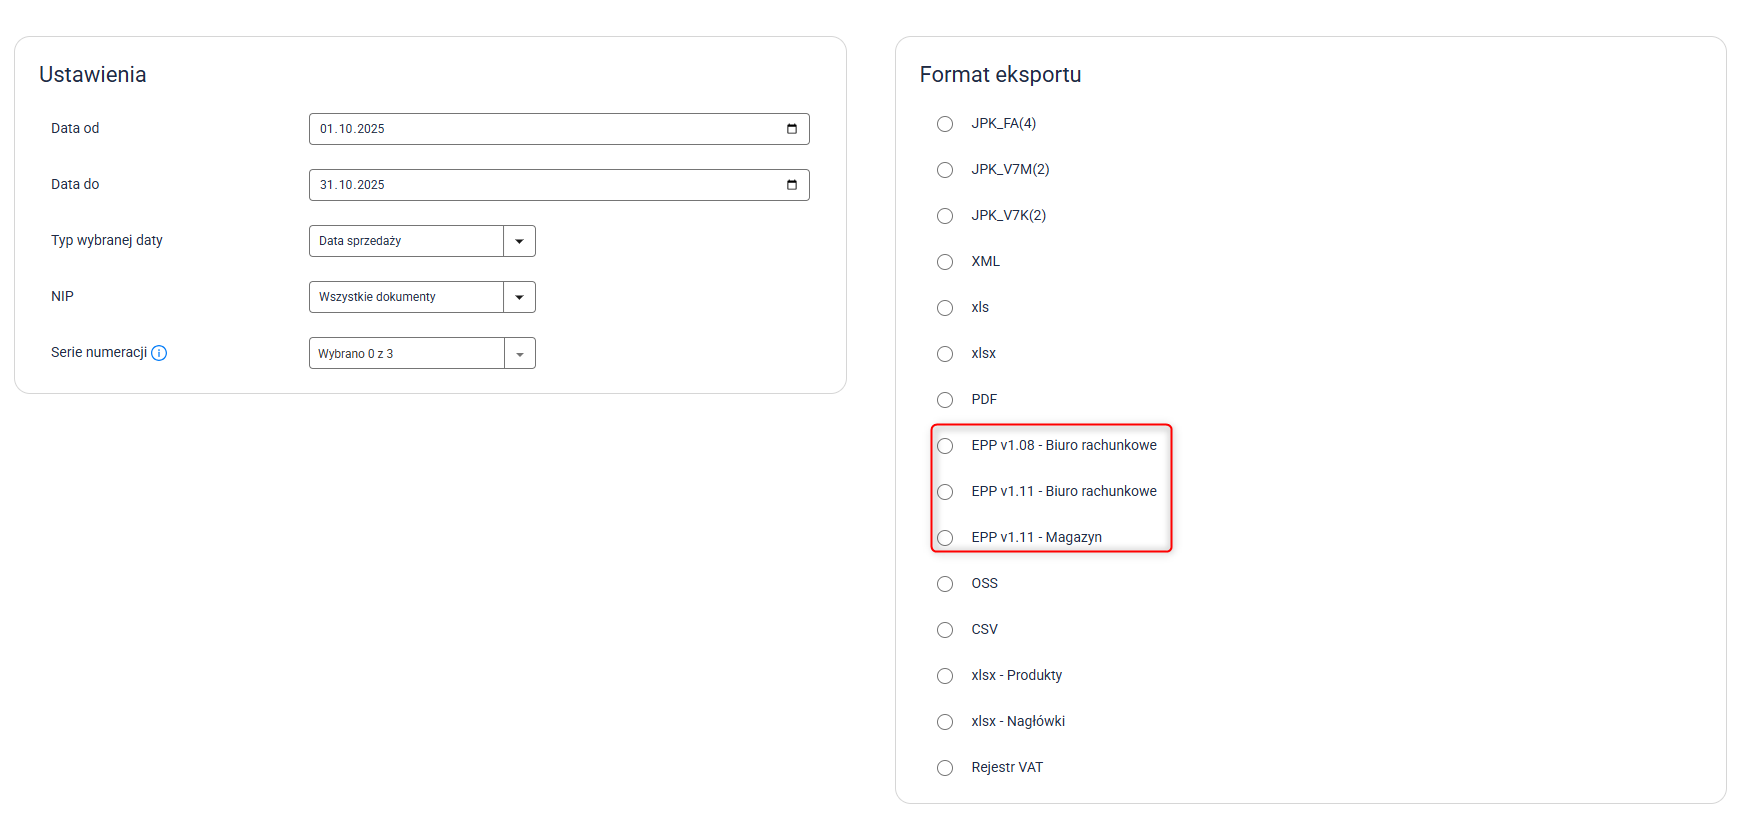Choose xlsx - Produkty export

coord(945,676)
